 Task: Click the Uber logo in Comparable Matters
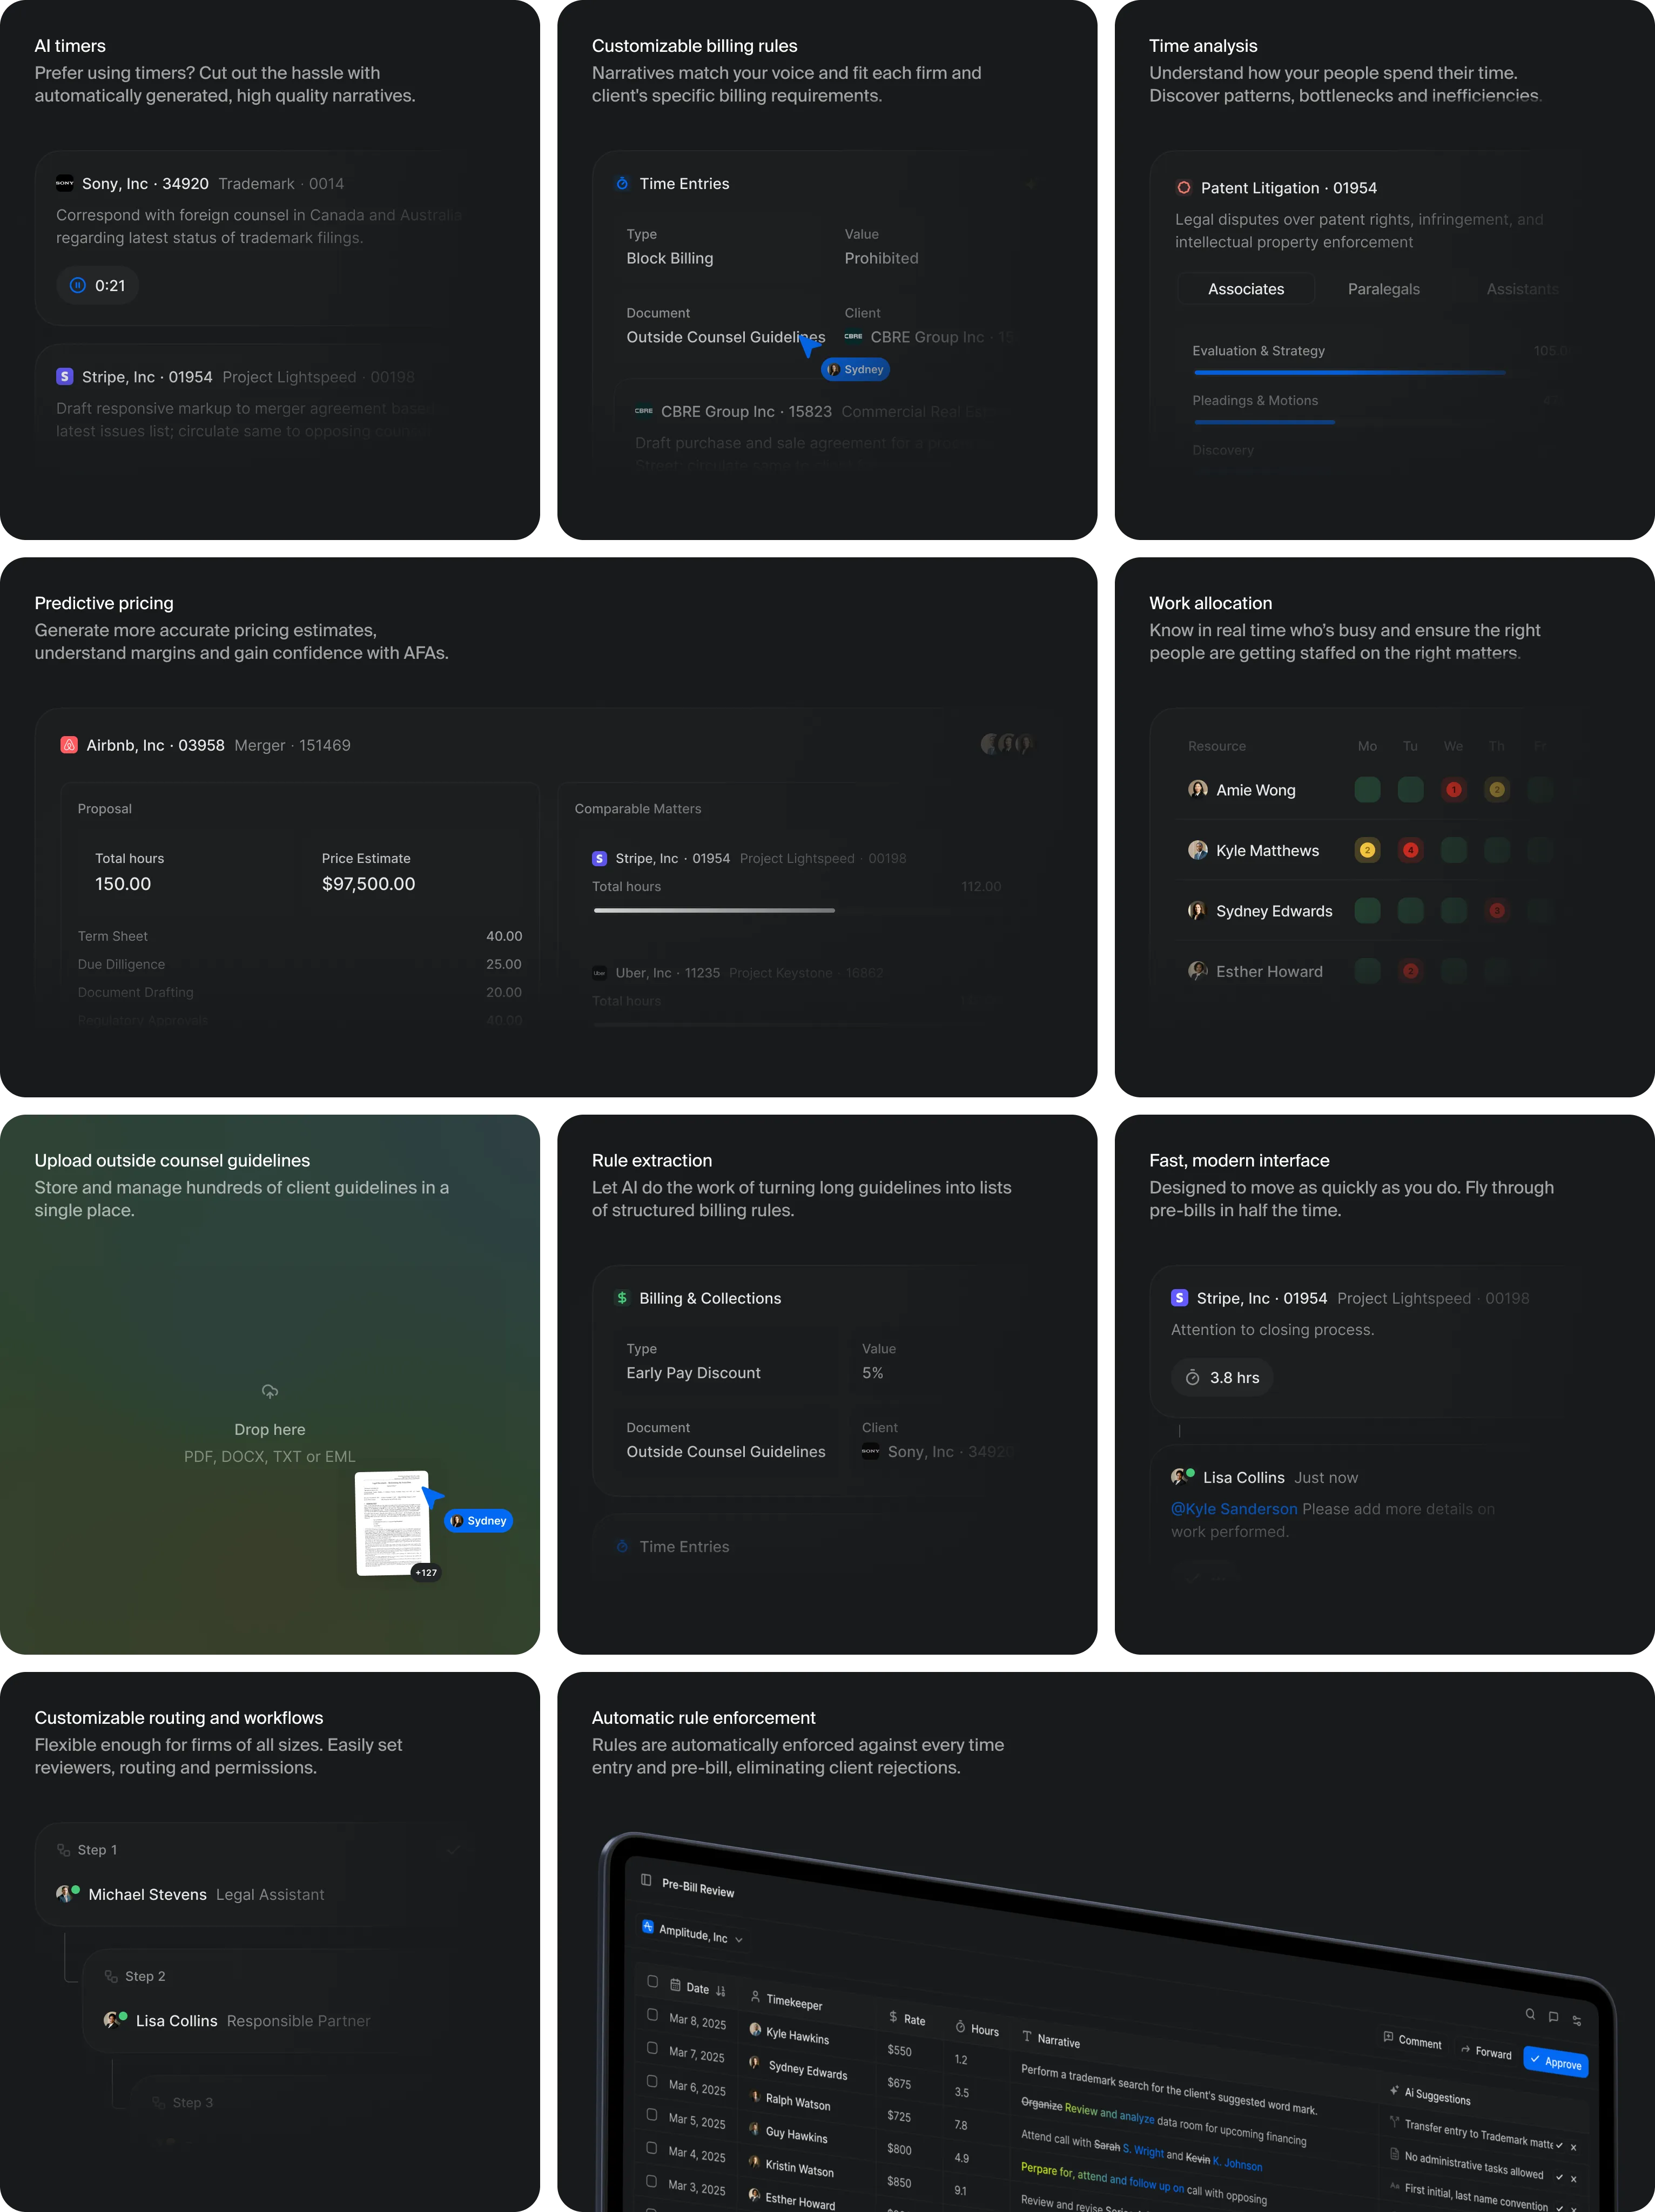coord(600,973)
